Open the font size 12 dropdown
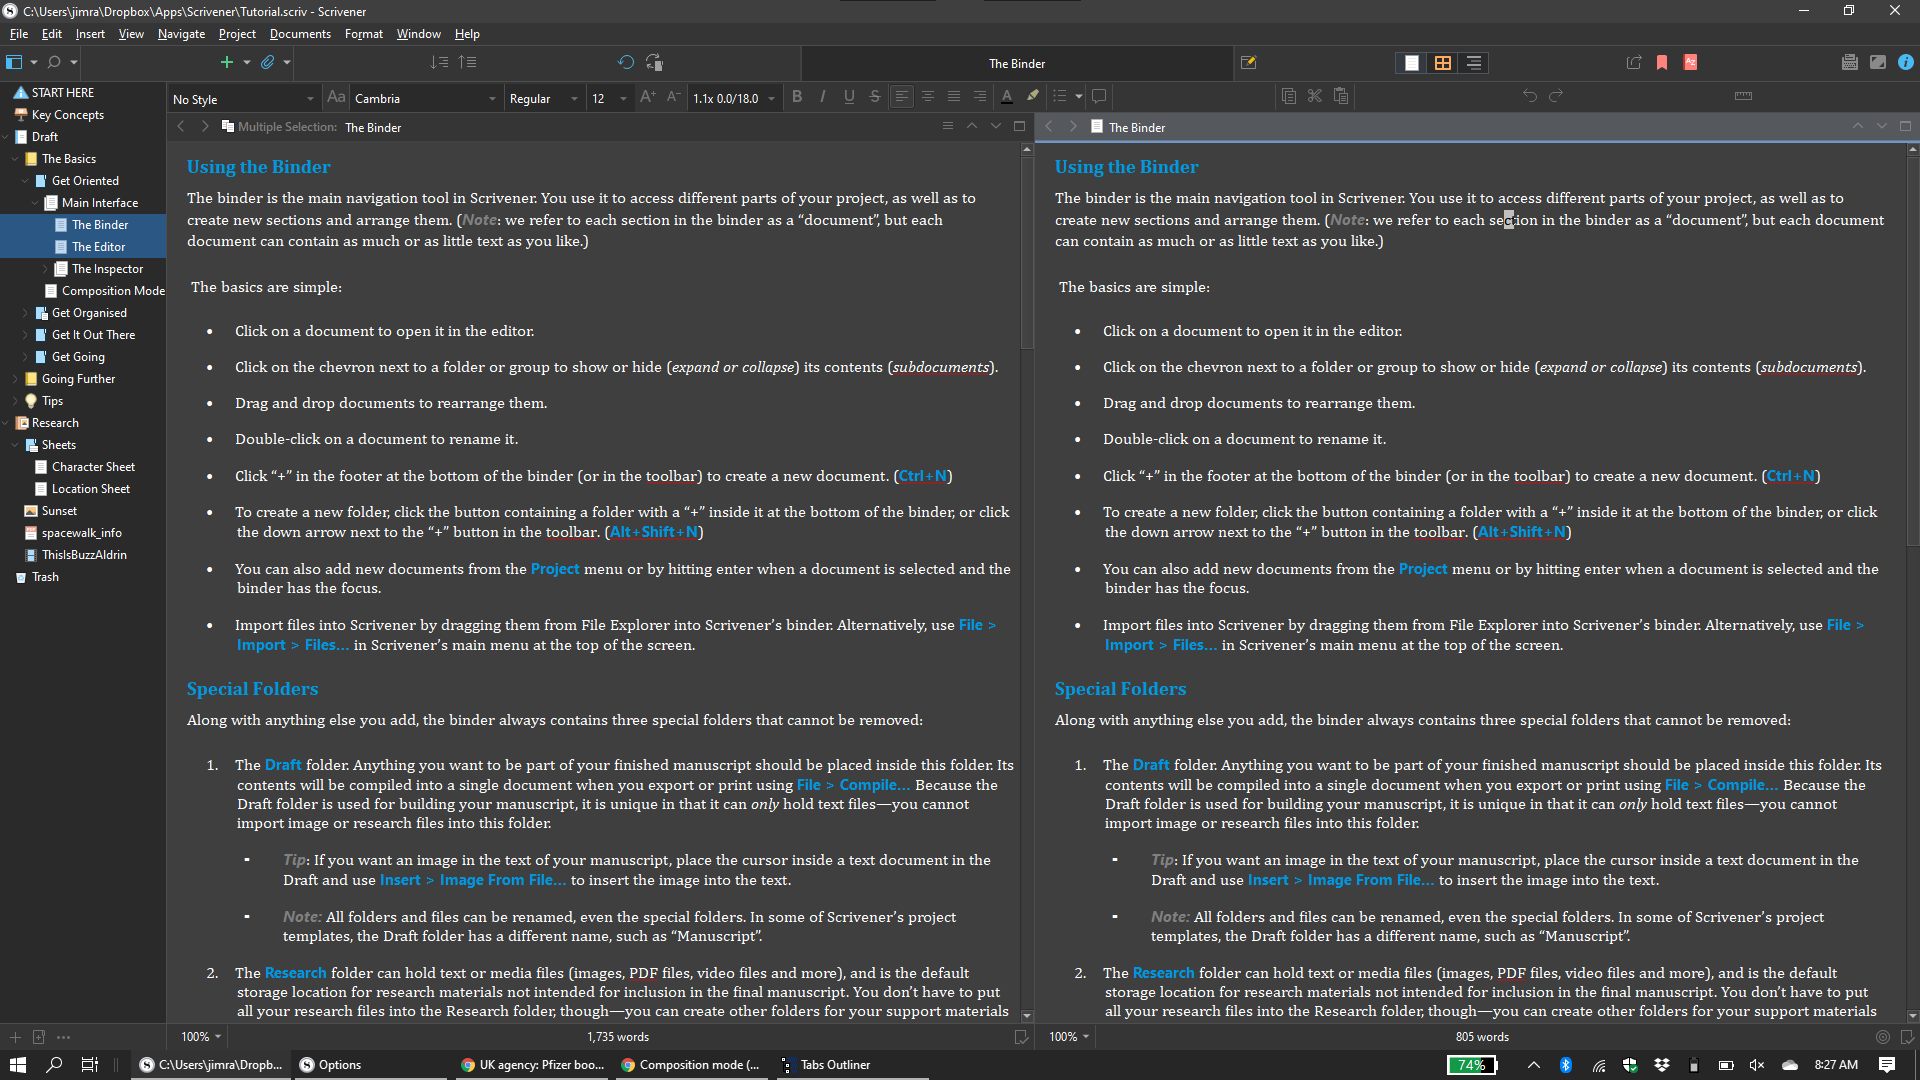 click(609, 98)
